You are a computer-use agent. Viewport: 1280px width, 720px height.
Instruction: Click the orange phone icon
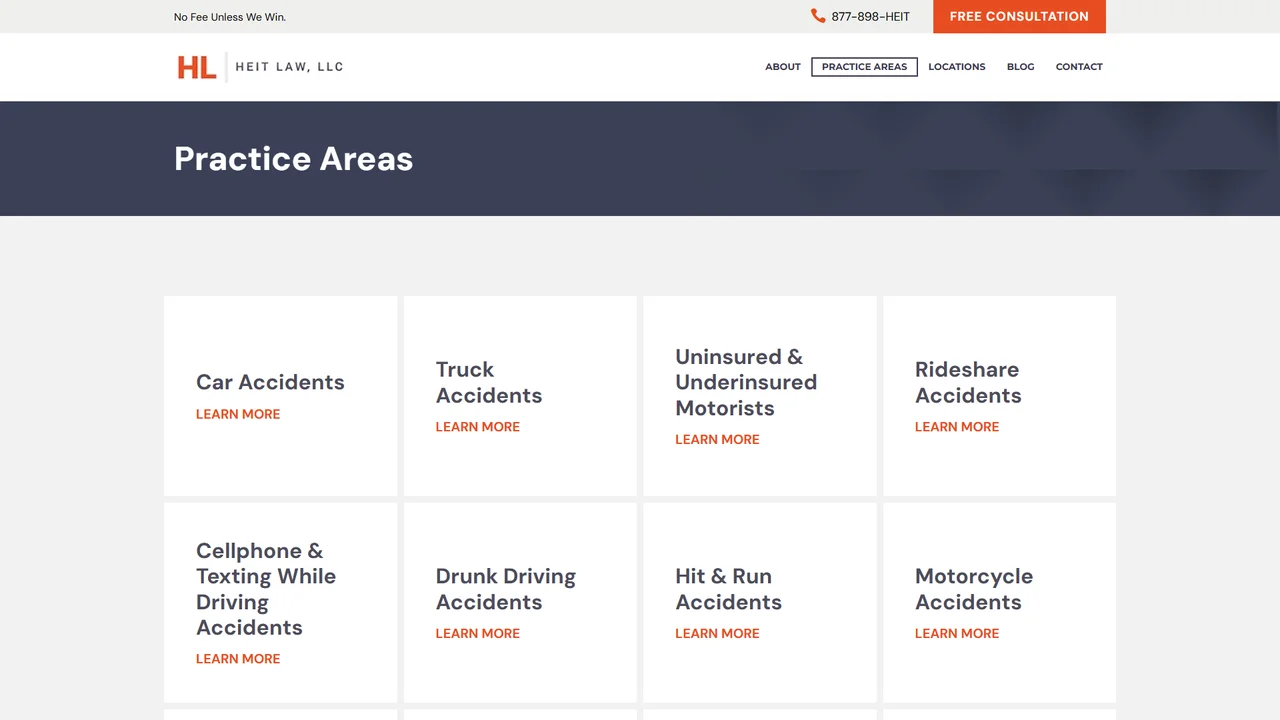pyautogui.click(x=818, y=16)
